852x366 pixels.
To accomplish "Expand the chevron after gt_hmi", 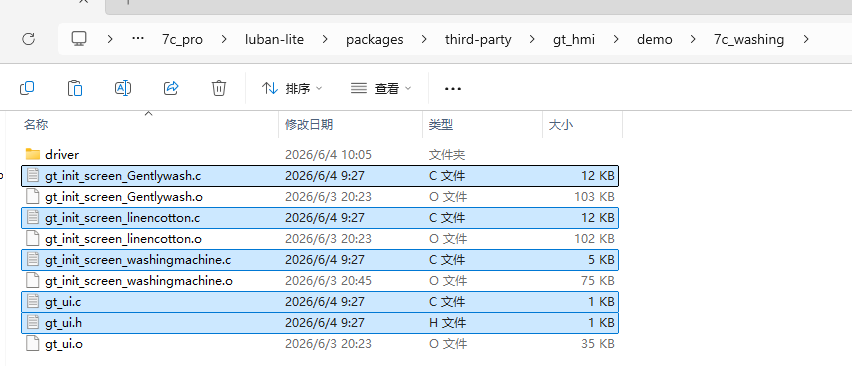I will click(616, 39).
